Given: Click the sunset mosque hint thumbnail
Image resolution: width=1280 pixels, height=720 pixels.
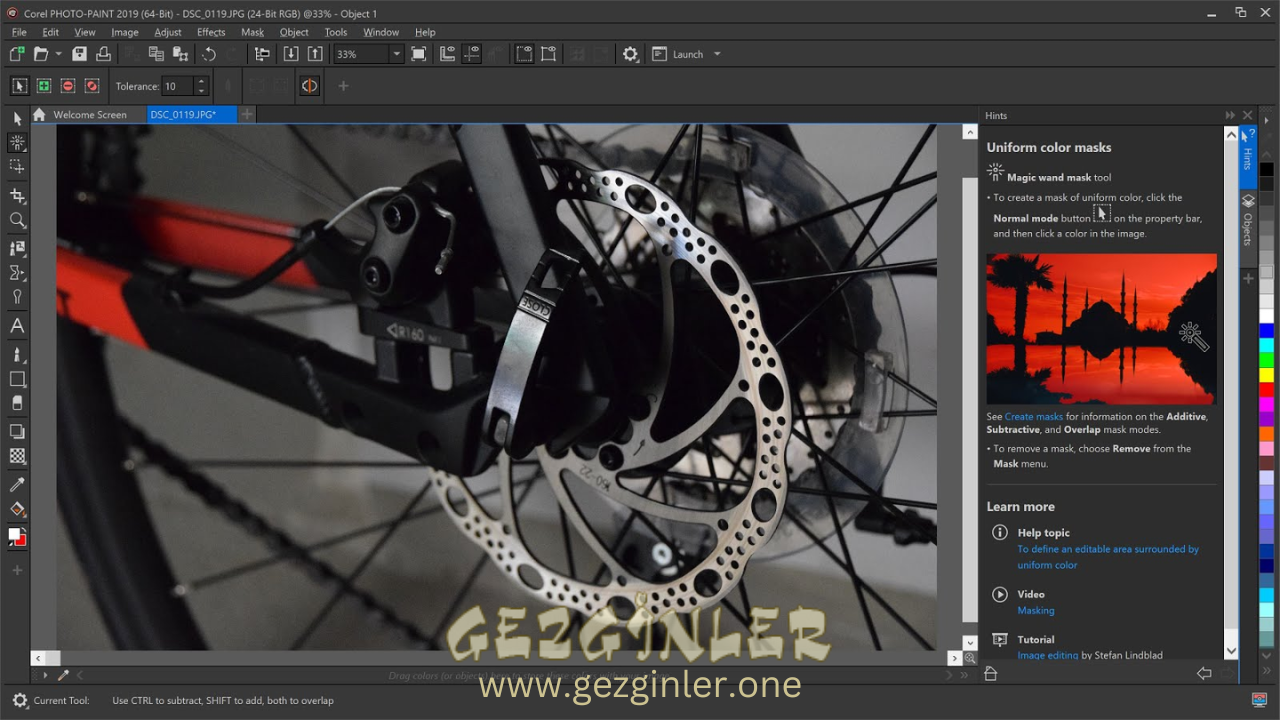Looking at the screenshot, I should [1101, 329].
